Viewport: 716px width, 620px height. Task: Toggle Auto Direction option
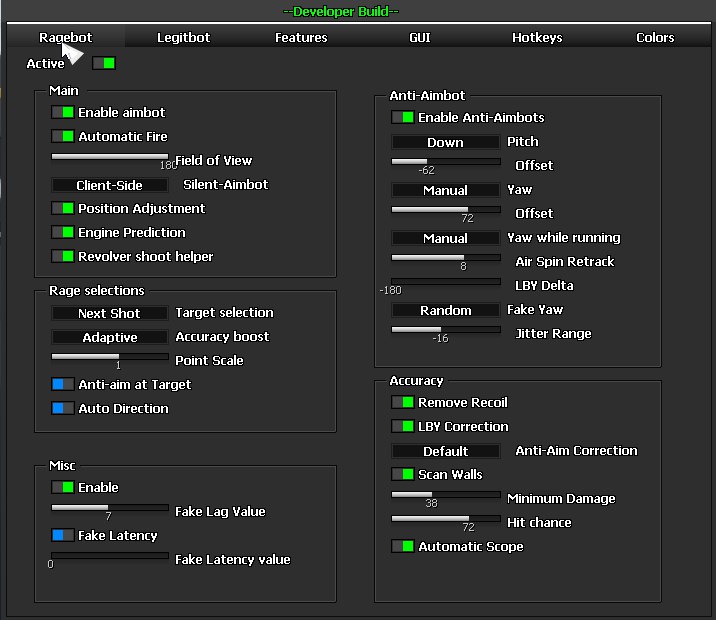pyautogui.click(x=63, y=409)
